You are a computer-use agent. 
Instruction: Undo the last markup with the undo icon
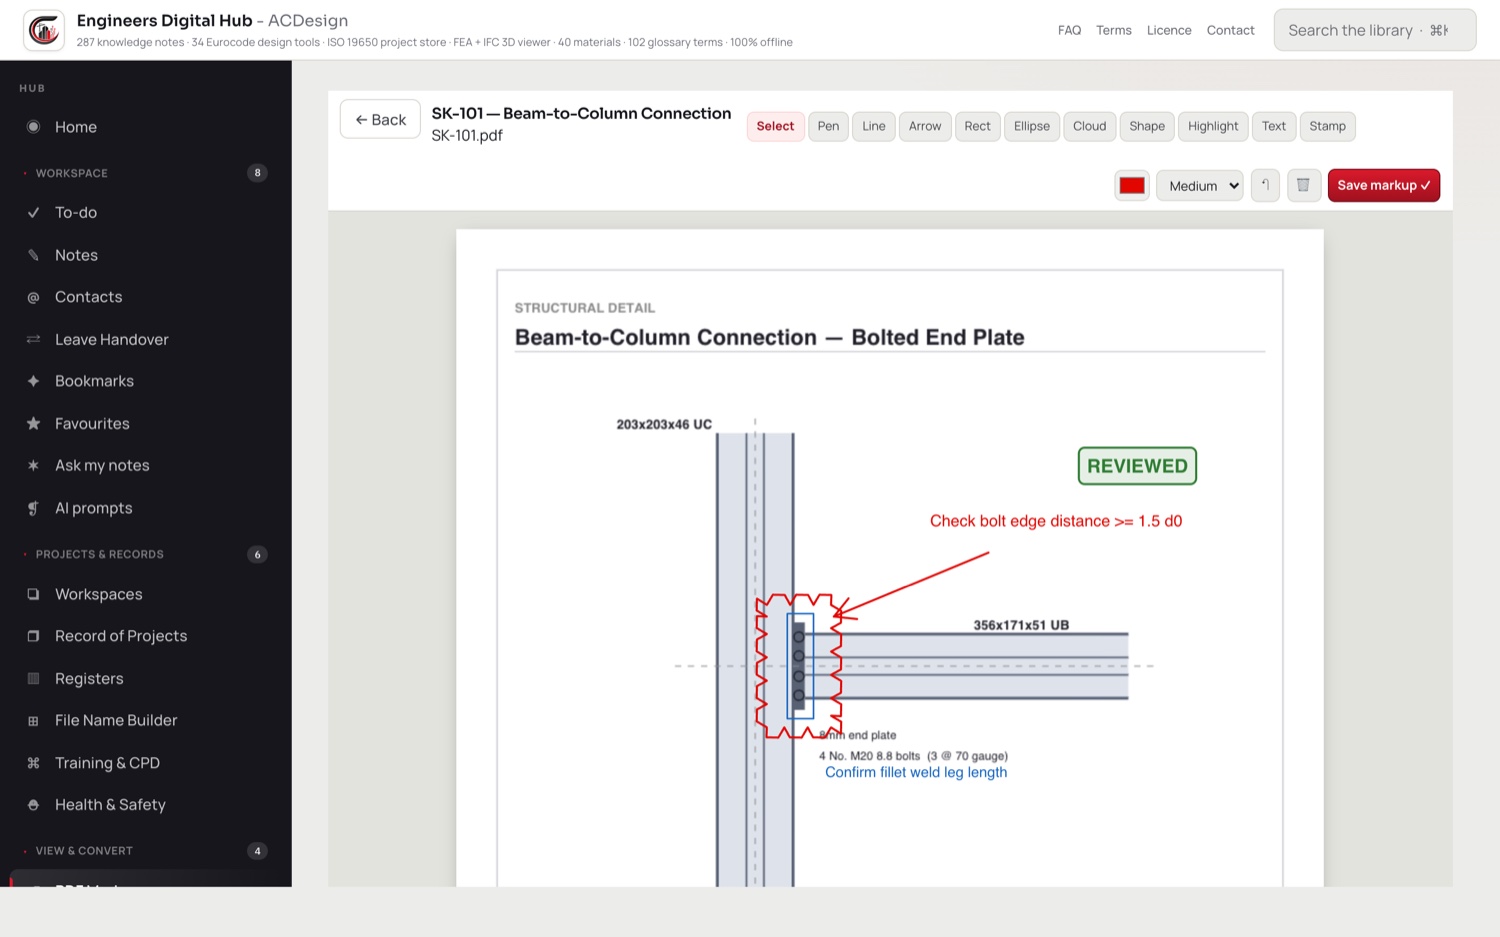coord(1265,185)
